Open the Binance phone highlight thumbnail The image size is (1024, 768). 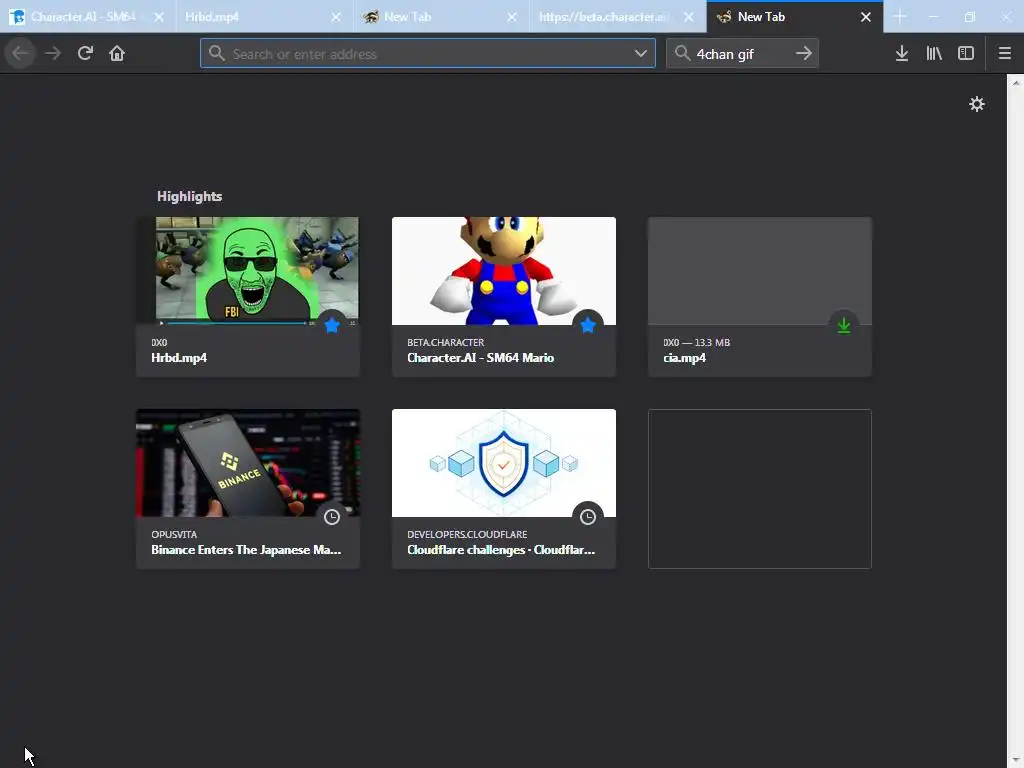[248, 462]
